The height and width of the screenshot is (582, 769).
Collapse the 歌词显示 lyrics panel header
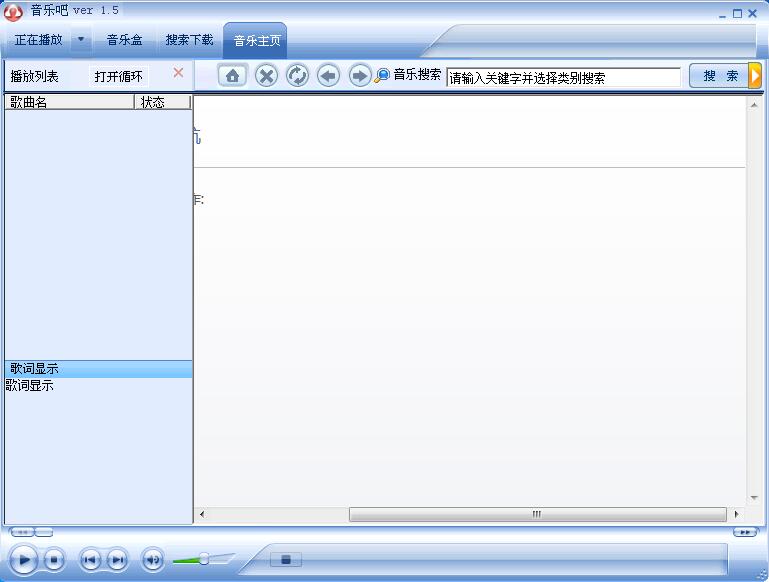pos(98,369)
